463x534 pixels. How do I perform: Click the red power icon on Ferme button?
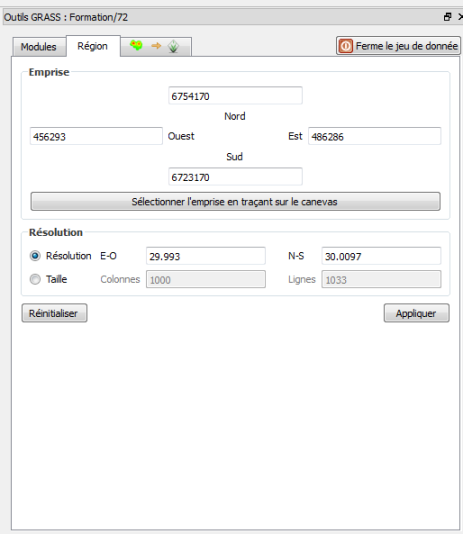[x=346, y=46]
